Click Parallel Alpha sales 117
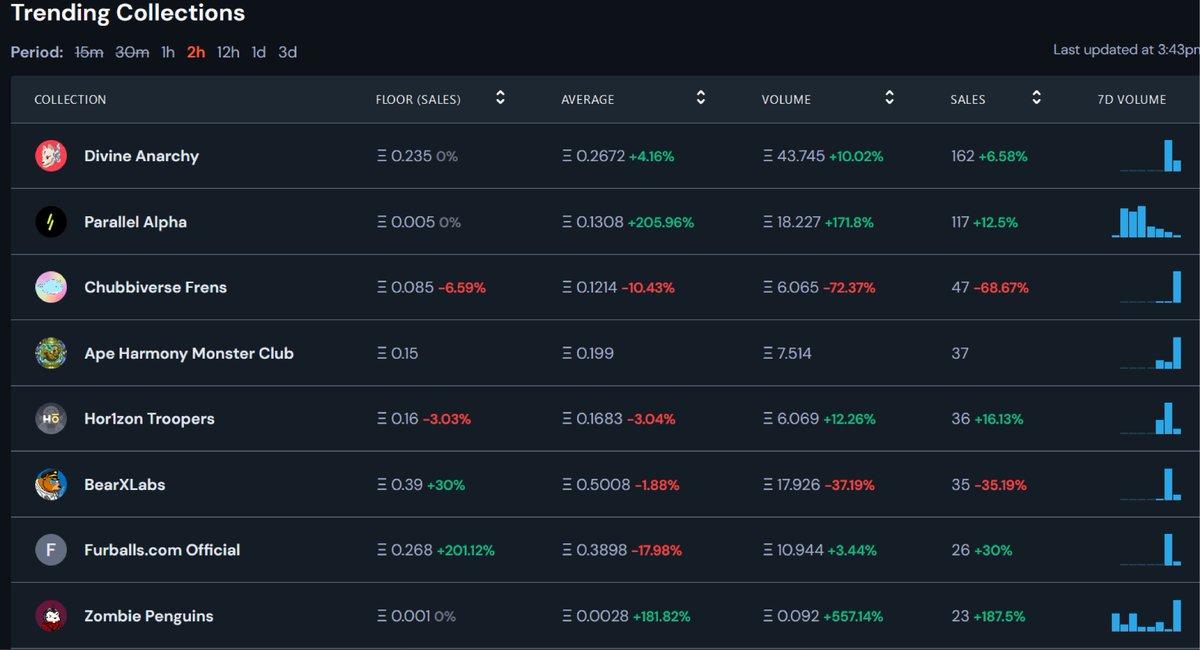 [961, 222]
